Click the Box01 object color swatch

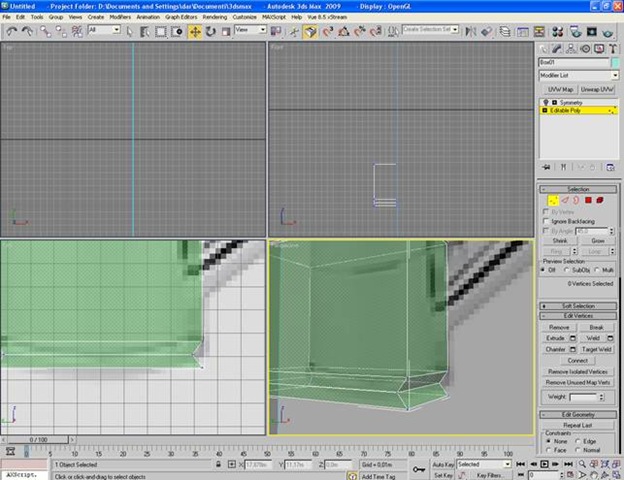(615, 62)
